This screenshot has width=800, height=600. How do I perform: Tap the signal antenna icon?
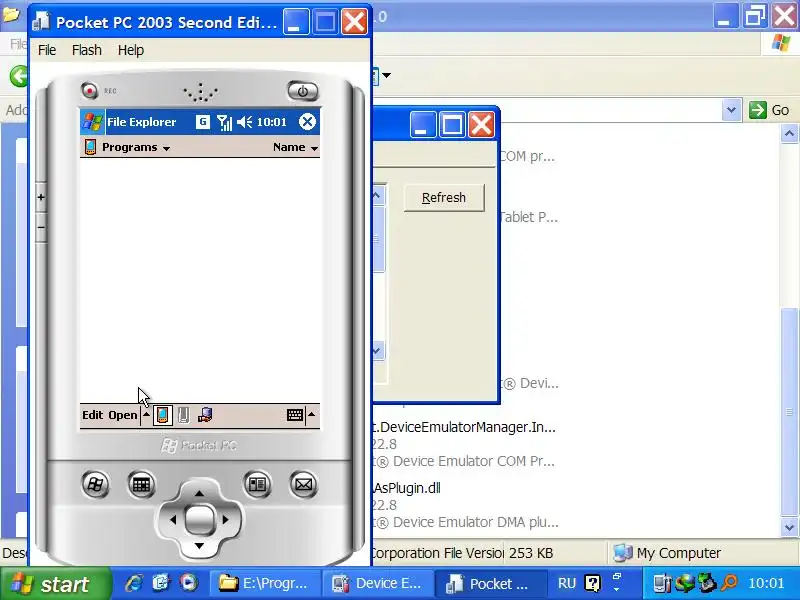224,122
